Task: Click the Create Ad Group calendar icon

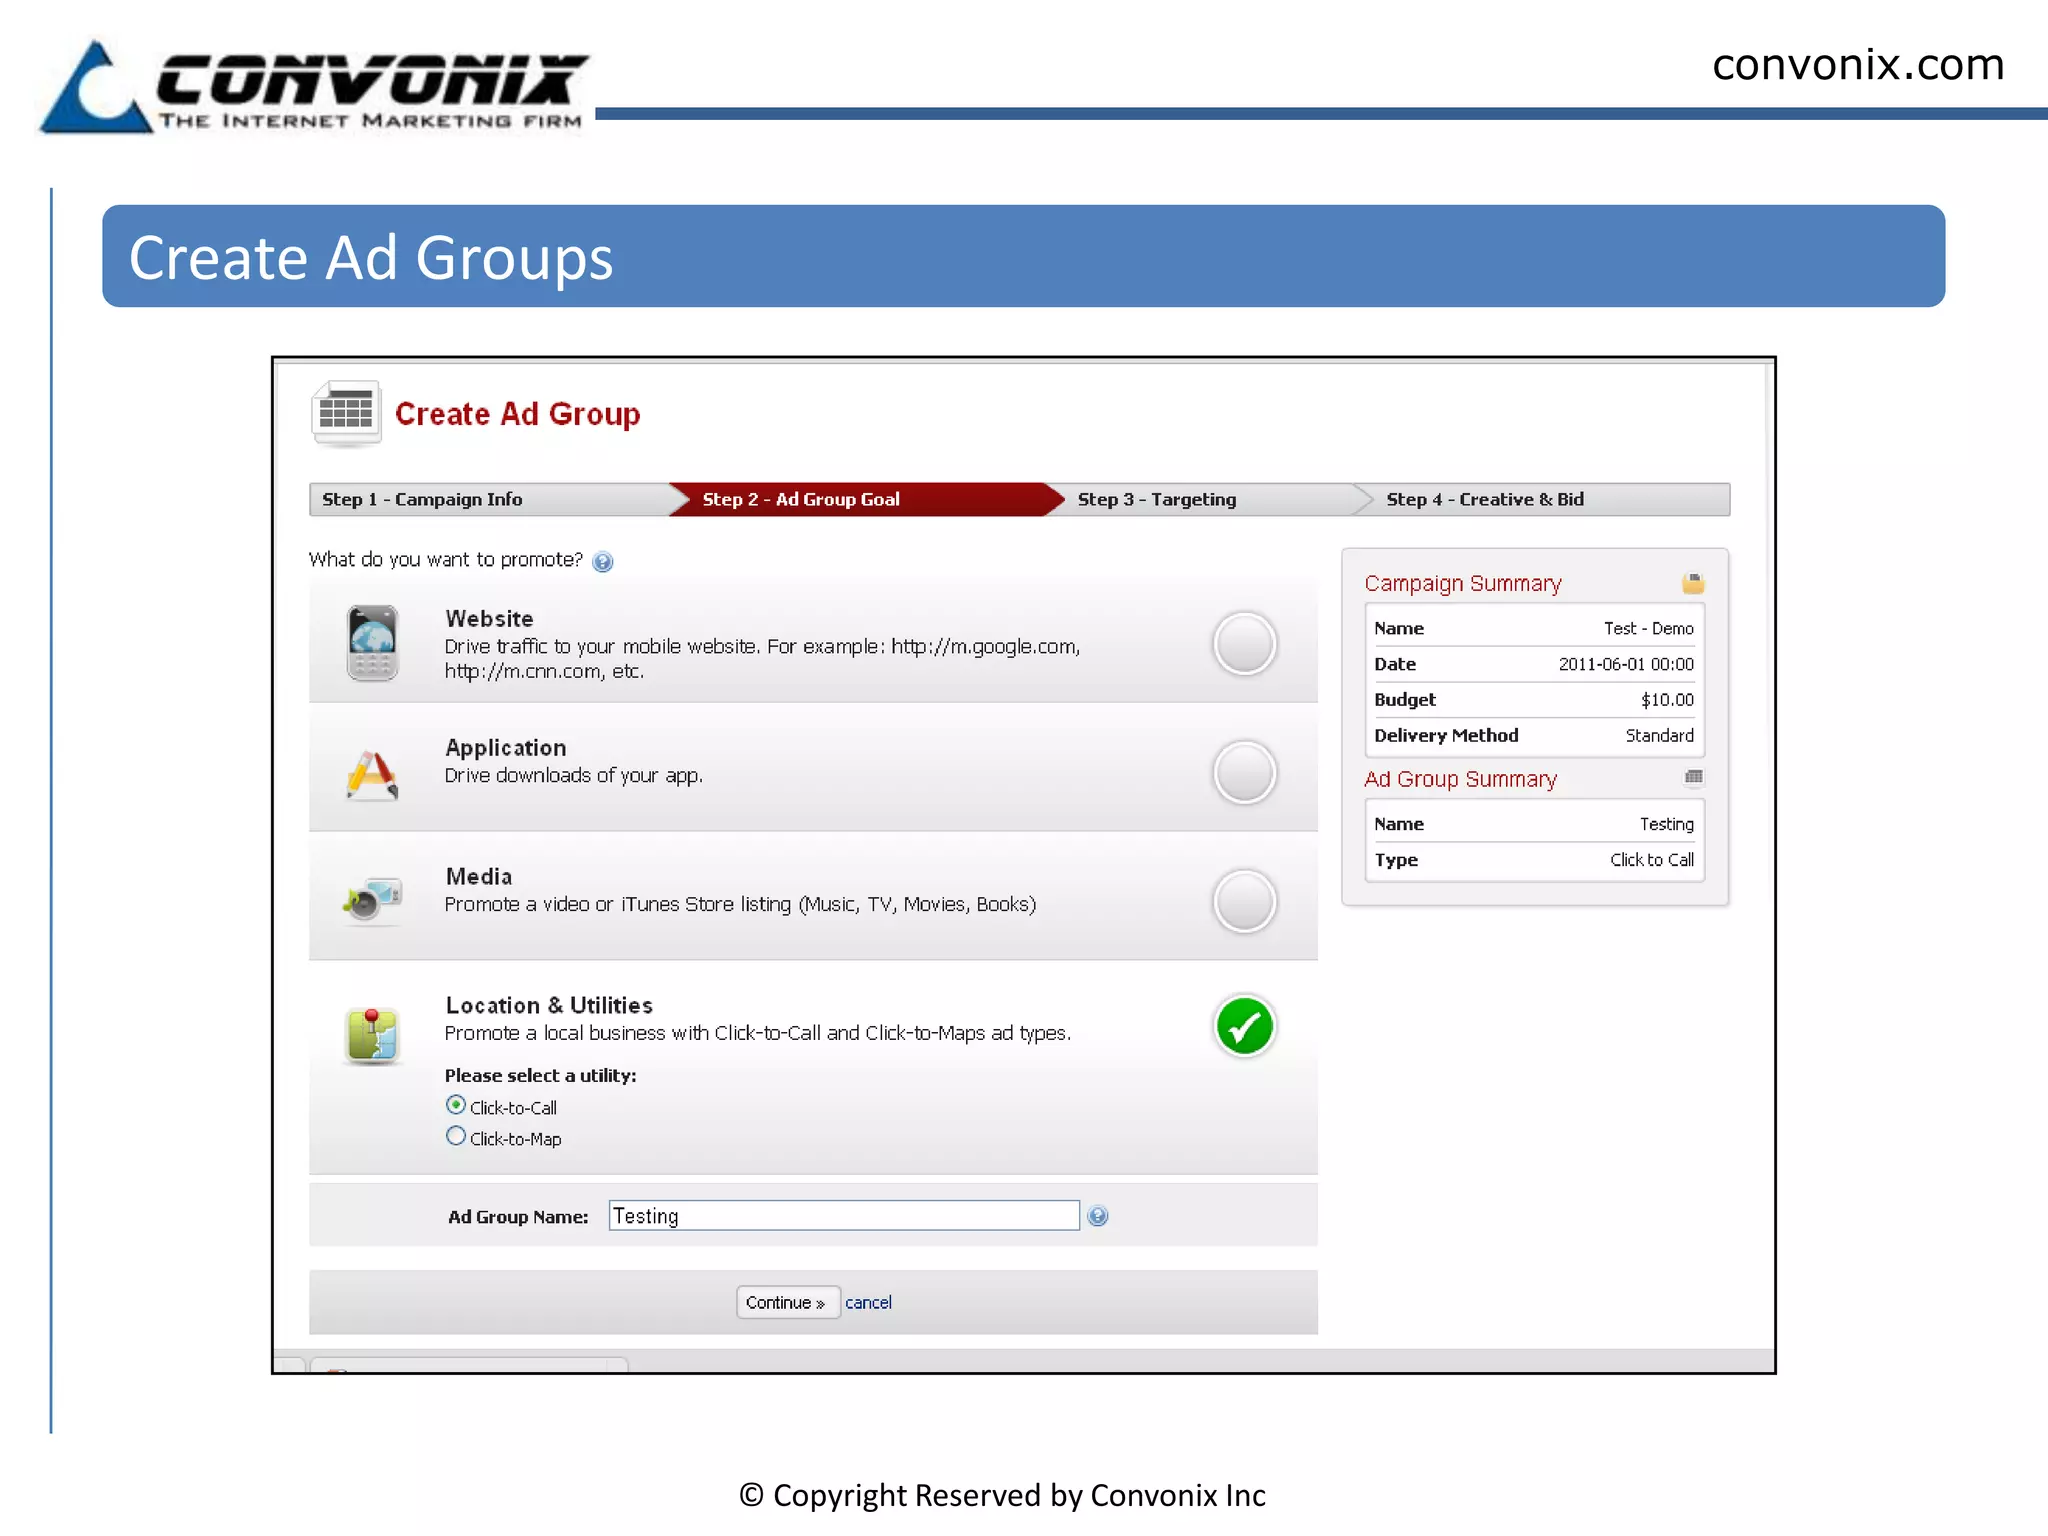Action: pyautogui.click(x=346, y=412)
